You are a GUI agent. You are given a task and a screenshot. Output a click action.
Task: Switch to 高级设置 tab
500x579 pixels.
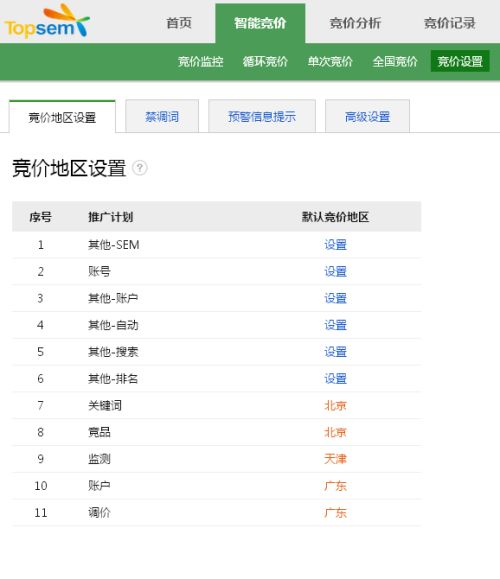(x=367, y=116)
